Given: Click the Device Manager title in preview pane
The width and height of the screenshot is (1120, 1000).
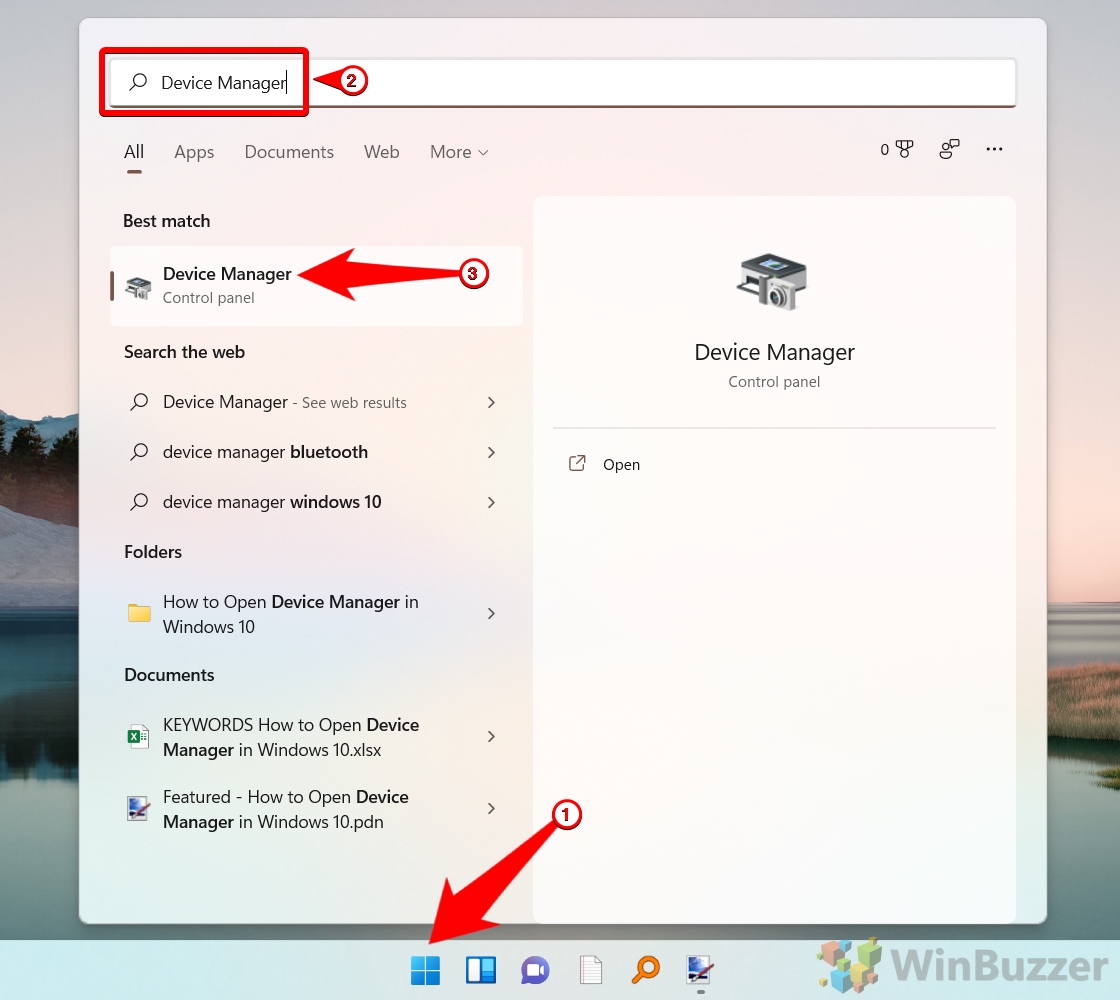Looking at the screenshot, I should click(x=774, y=352).
